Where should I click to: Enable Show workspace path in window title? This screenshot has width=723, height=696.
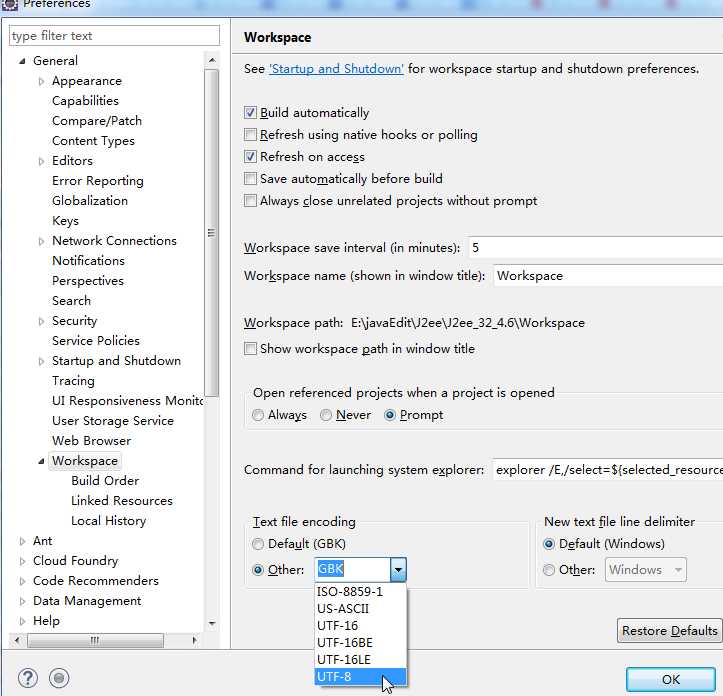[x=250, y=349]
